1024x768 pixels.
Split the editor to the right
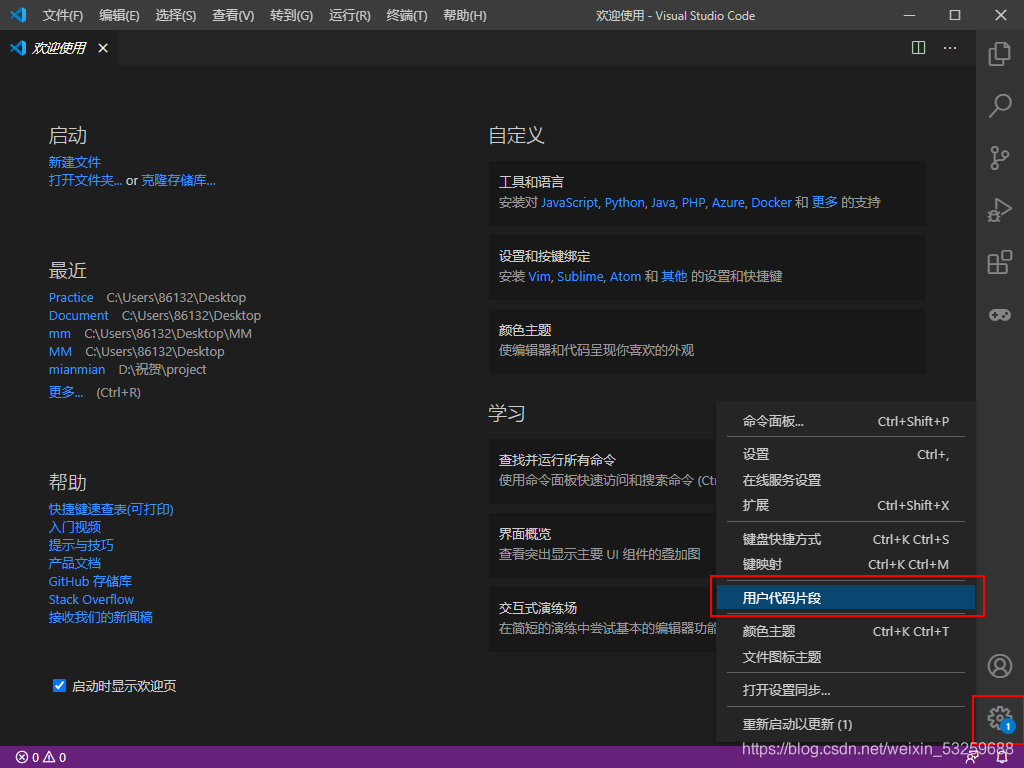pyautogui.click(x=918, y=48)
